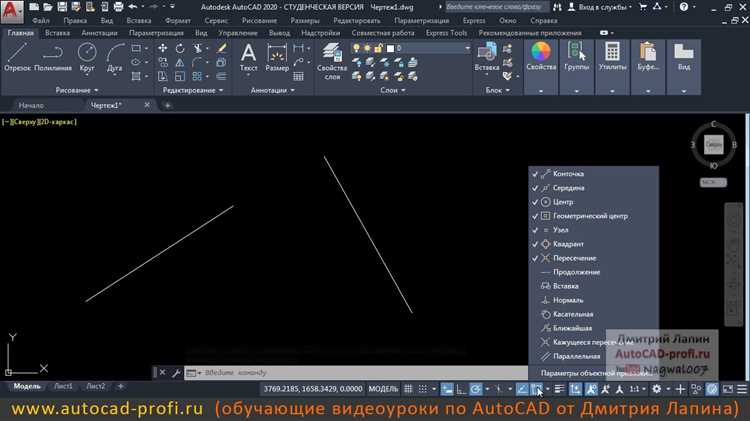
Task: Click the command line customize wrench icon
Action: 176,373
